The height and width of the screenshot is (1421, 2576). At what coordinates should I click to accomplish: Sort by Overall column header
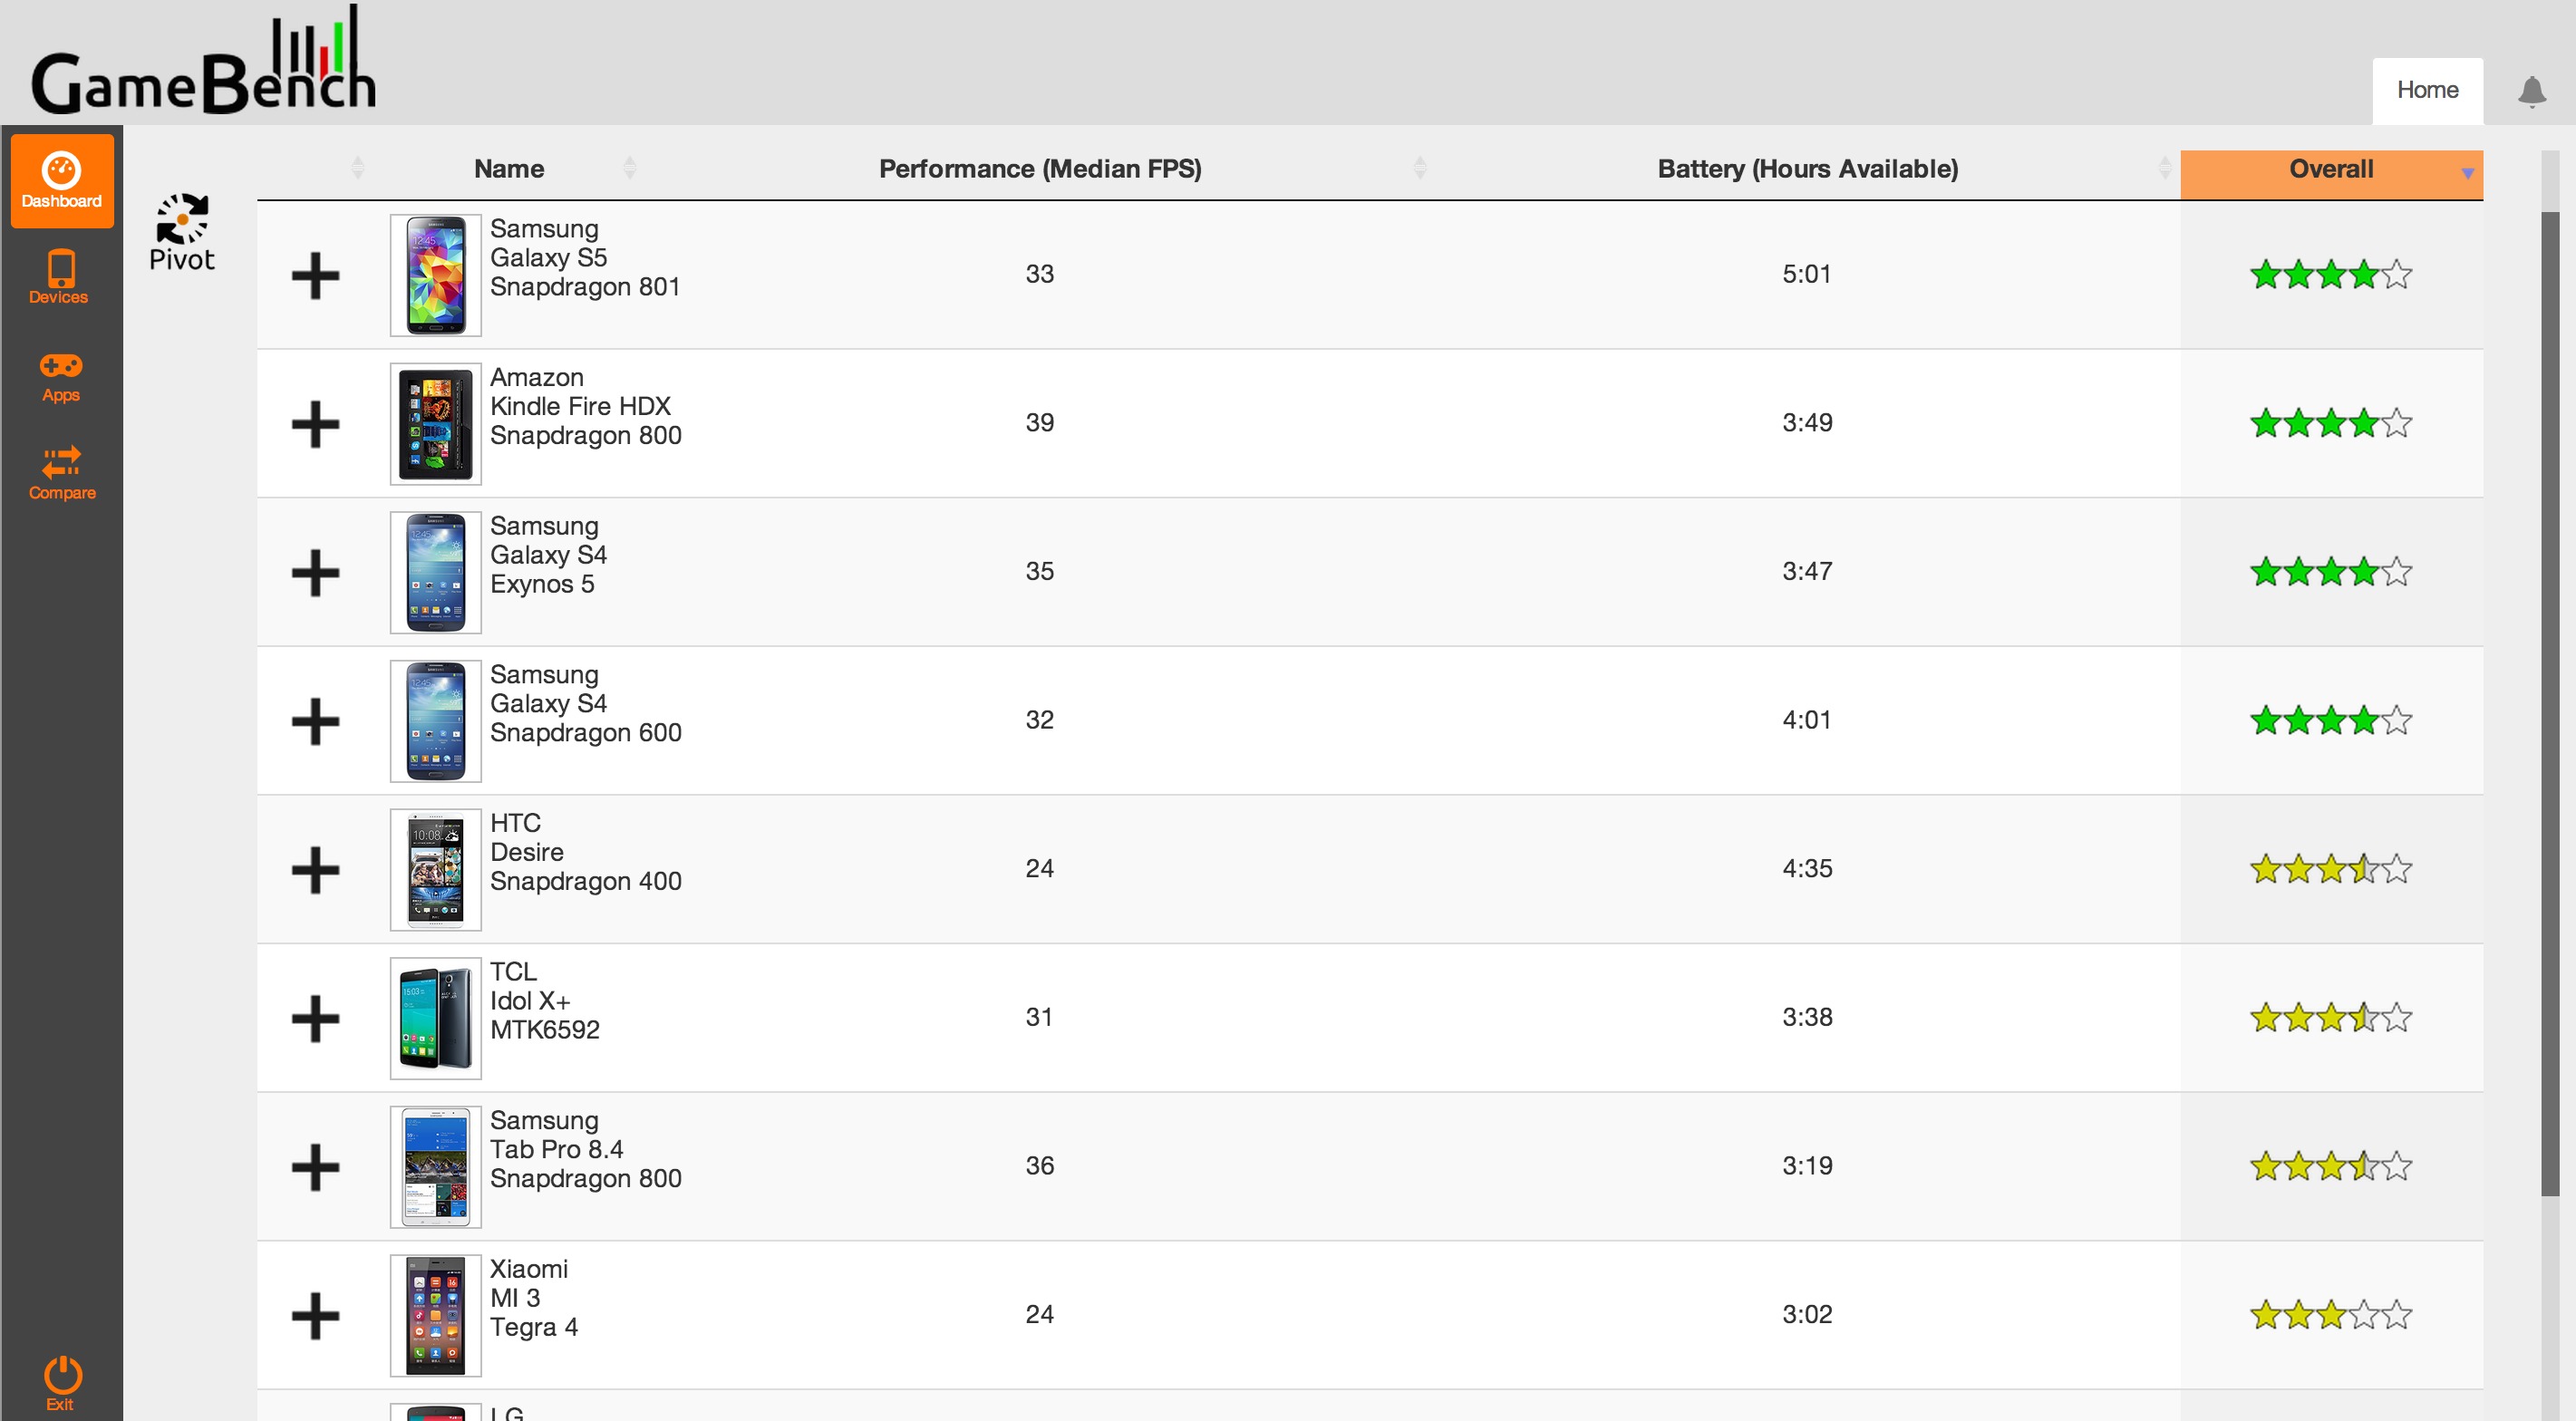pos(2331,170)
